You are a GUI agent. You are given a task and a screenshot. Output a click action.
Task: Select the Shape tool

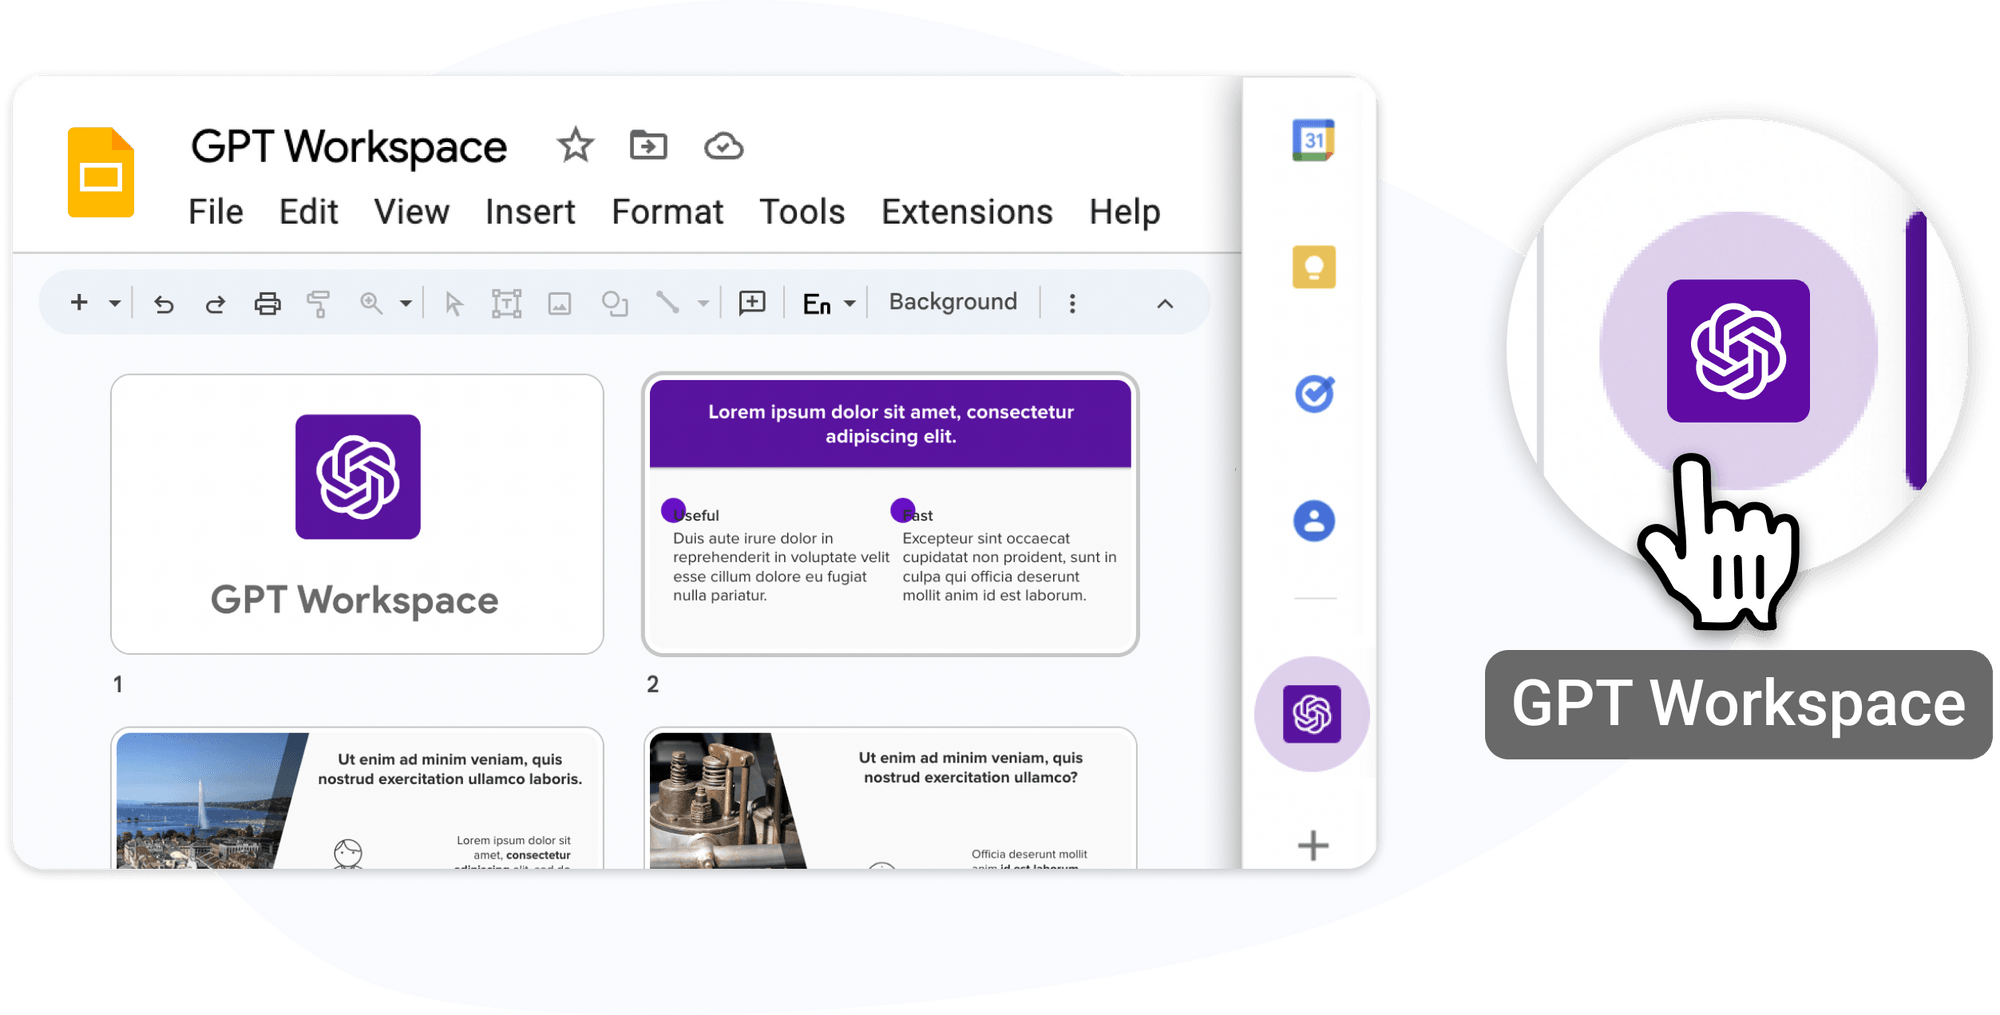coord(614,303)
